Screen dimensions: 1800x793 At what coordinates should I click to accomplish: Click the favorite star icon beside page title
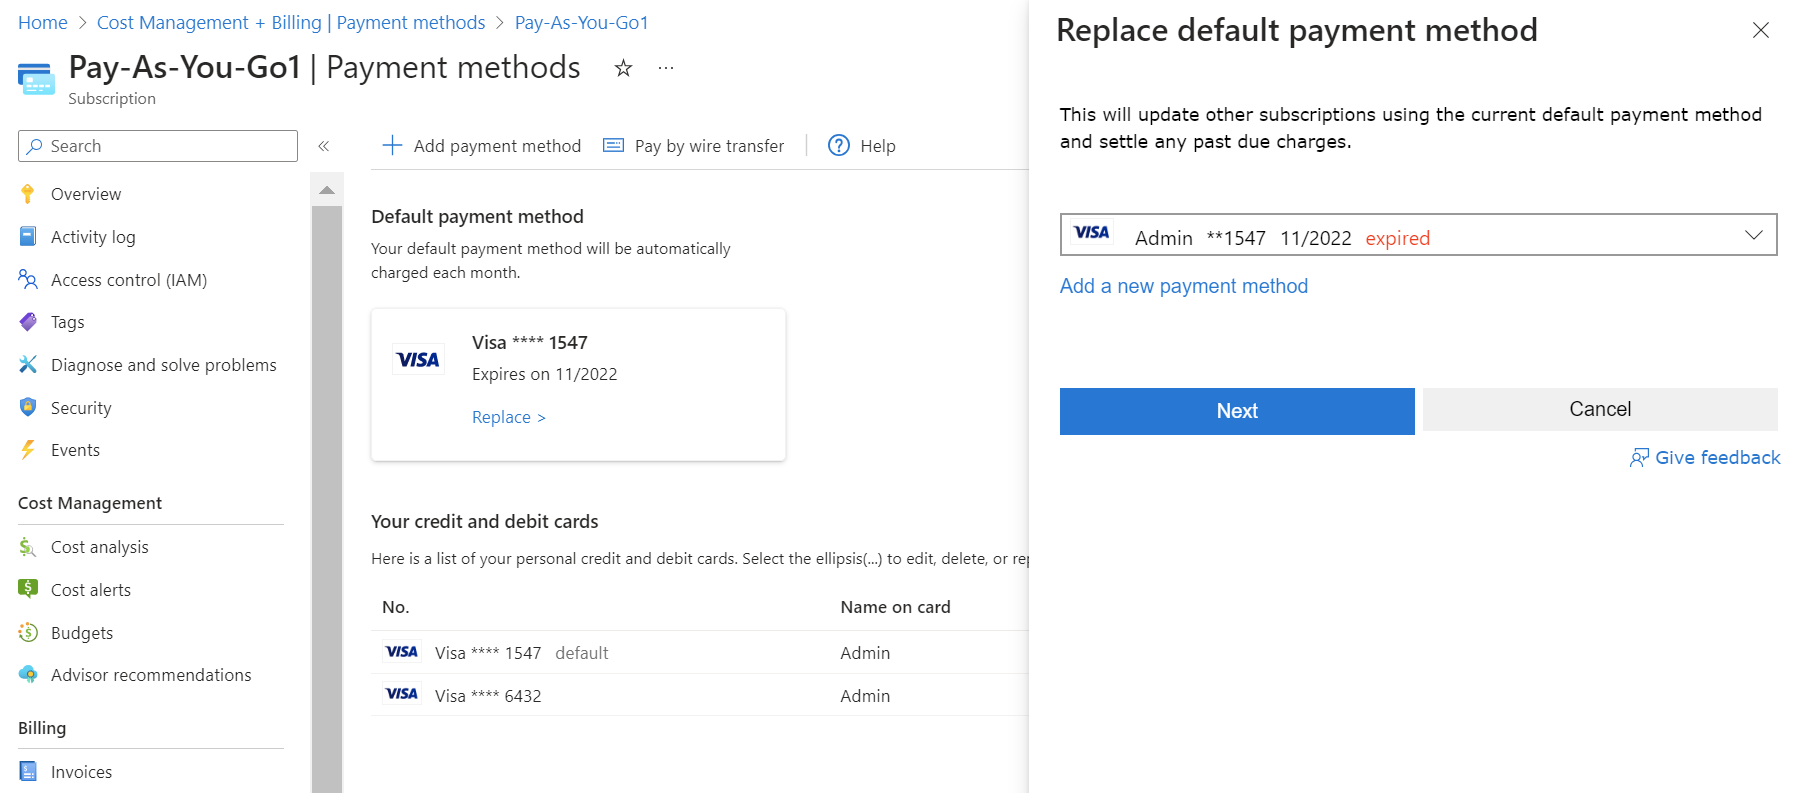623,68
